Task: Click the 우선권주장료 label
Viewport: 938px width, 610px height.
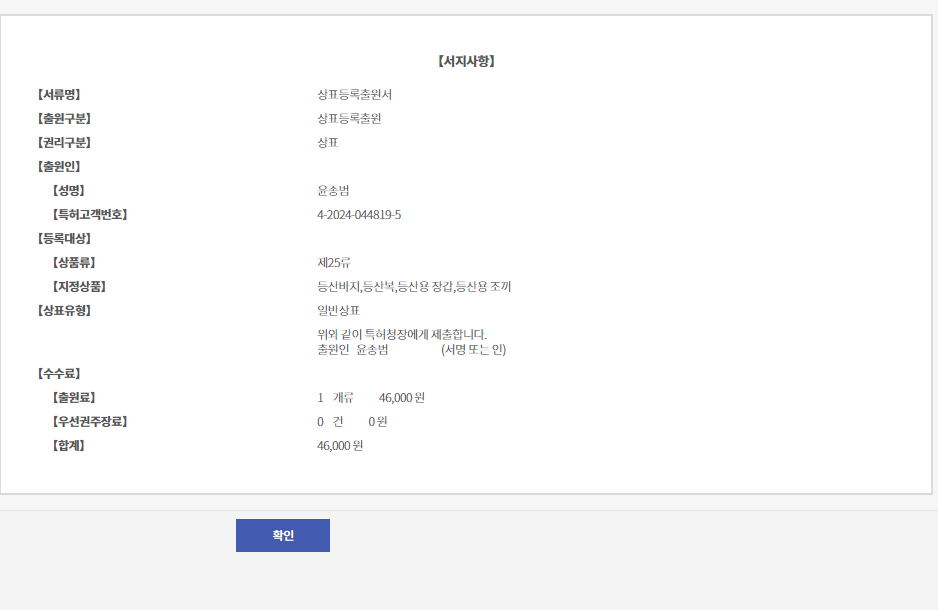Action: [90, 421]
